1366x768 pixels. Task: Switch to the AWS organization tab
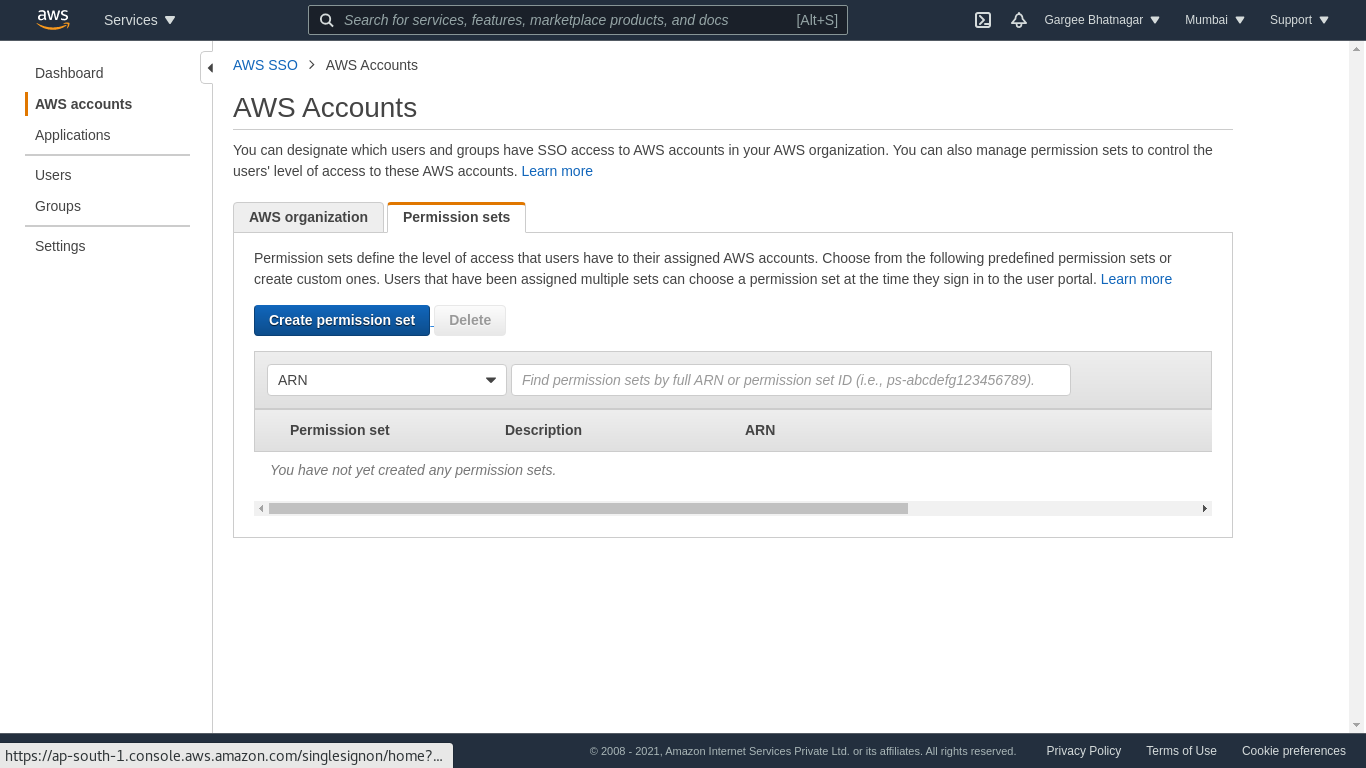308,217
